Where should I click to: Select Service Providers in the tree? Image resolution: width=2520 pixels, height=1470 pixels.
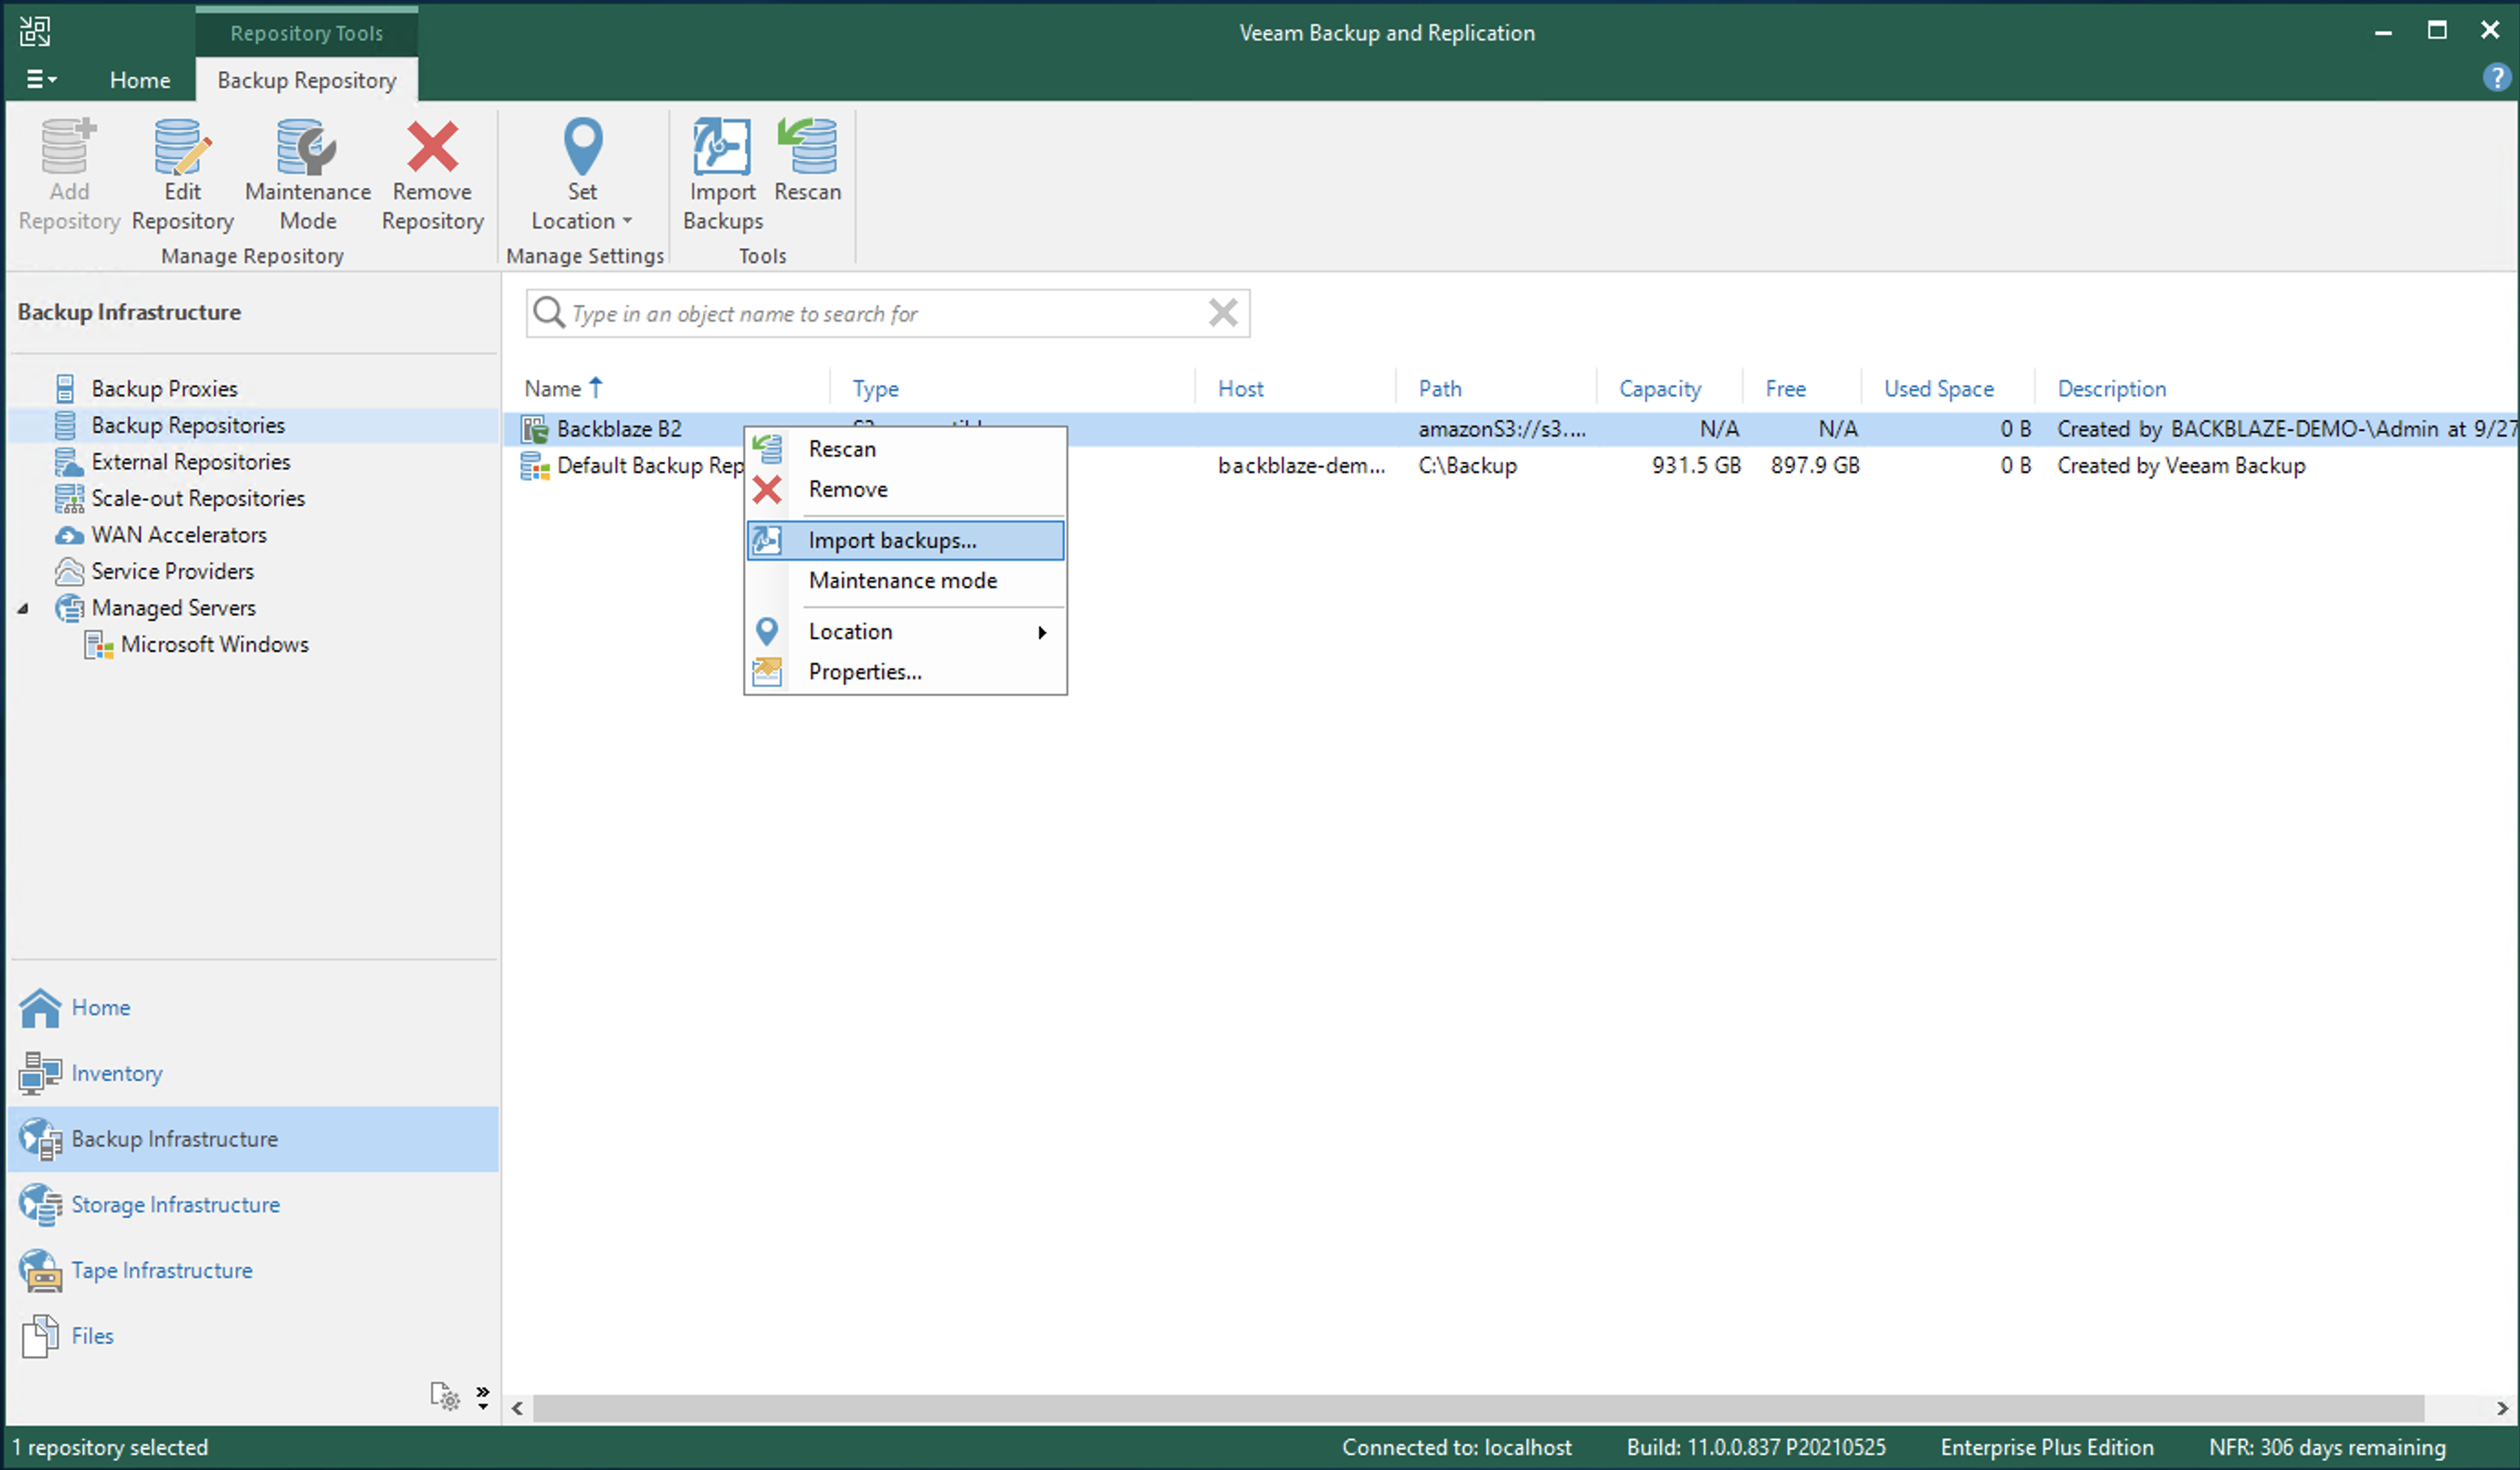point(172,571)
